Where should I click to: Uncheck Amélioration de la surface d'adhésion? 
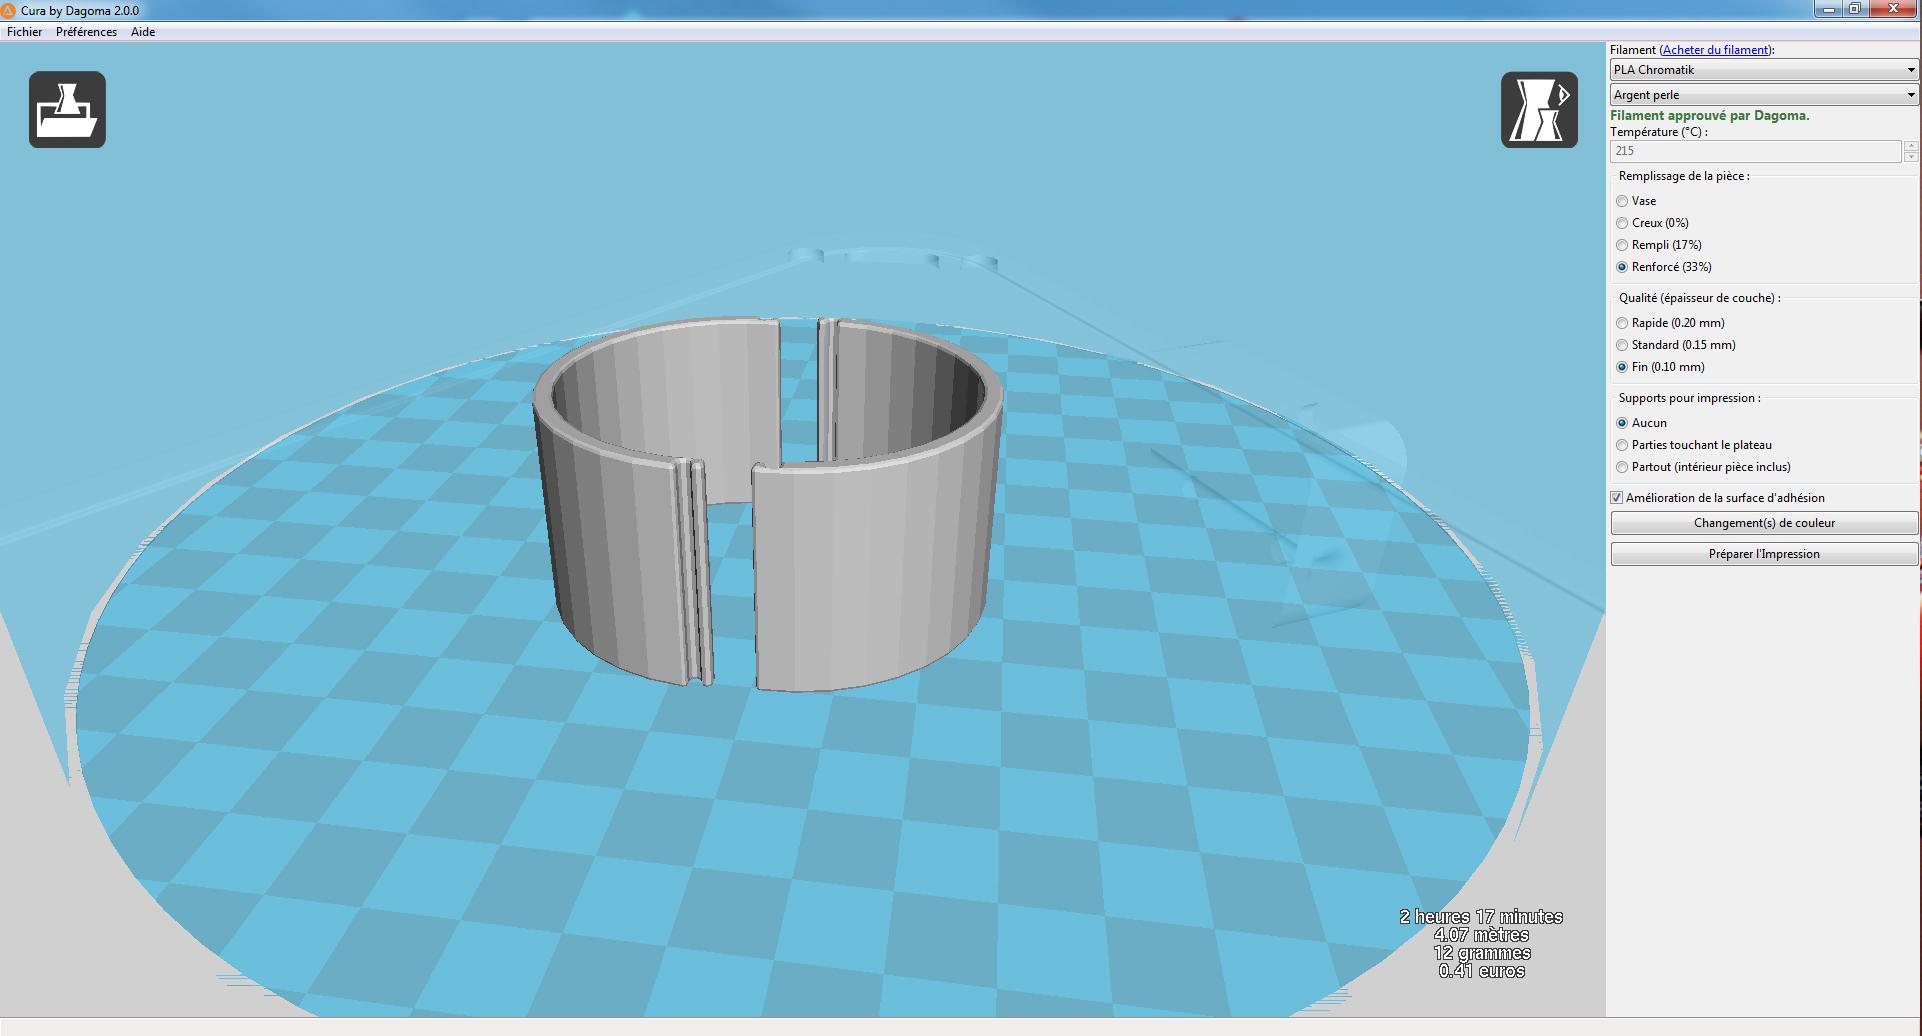(1616, 498)
